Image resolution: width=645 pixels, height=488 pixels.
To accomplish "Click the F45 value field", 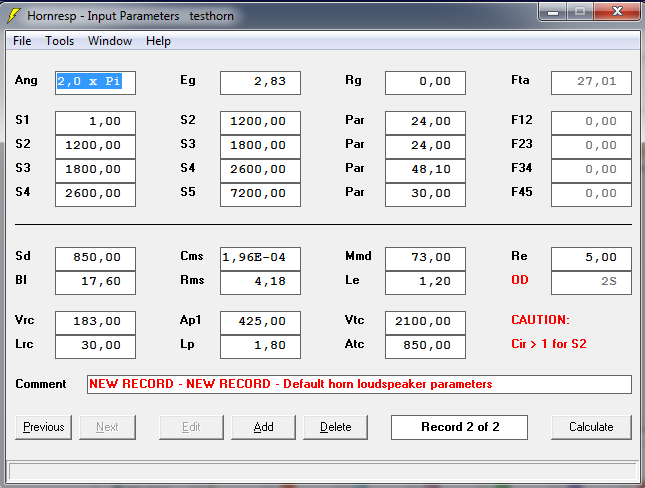I will pos(591,195).
